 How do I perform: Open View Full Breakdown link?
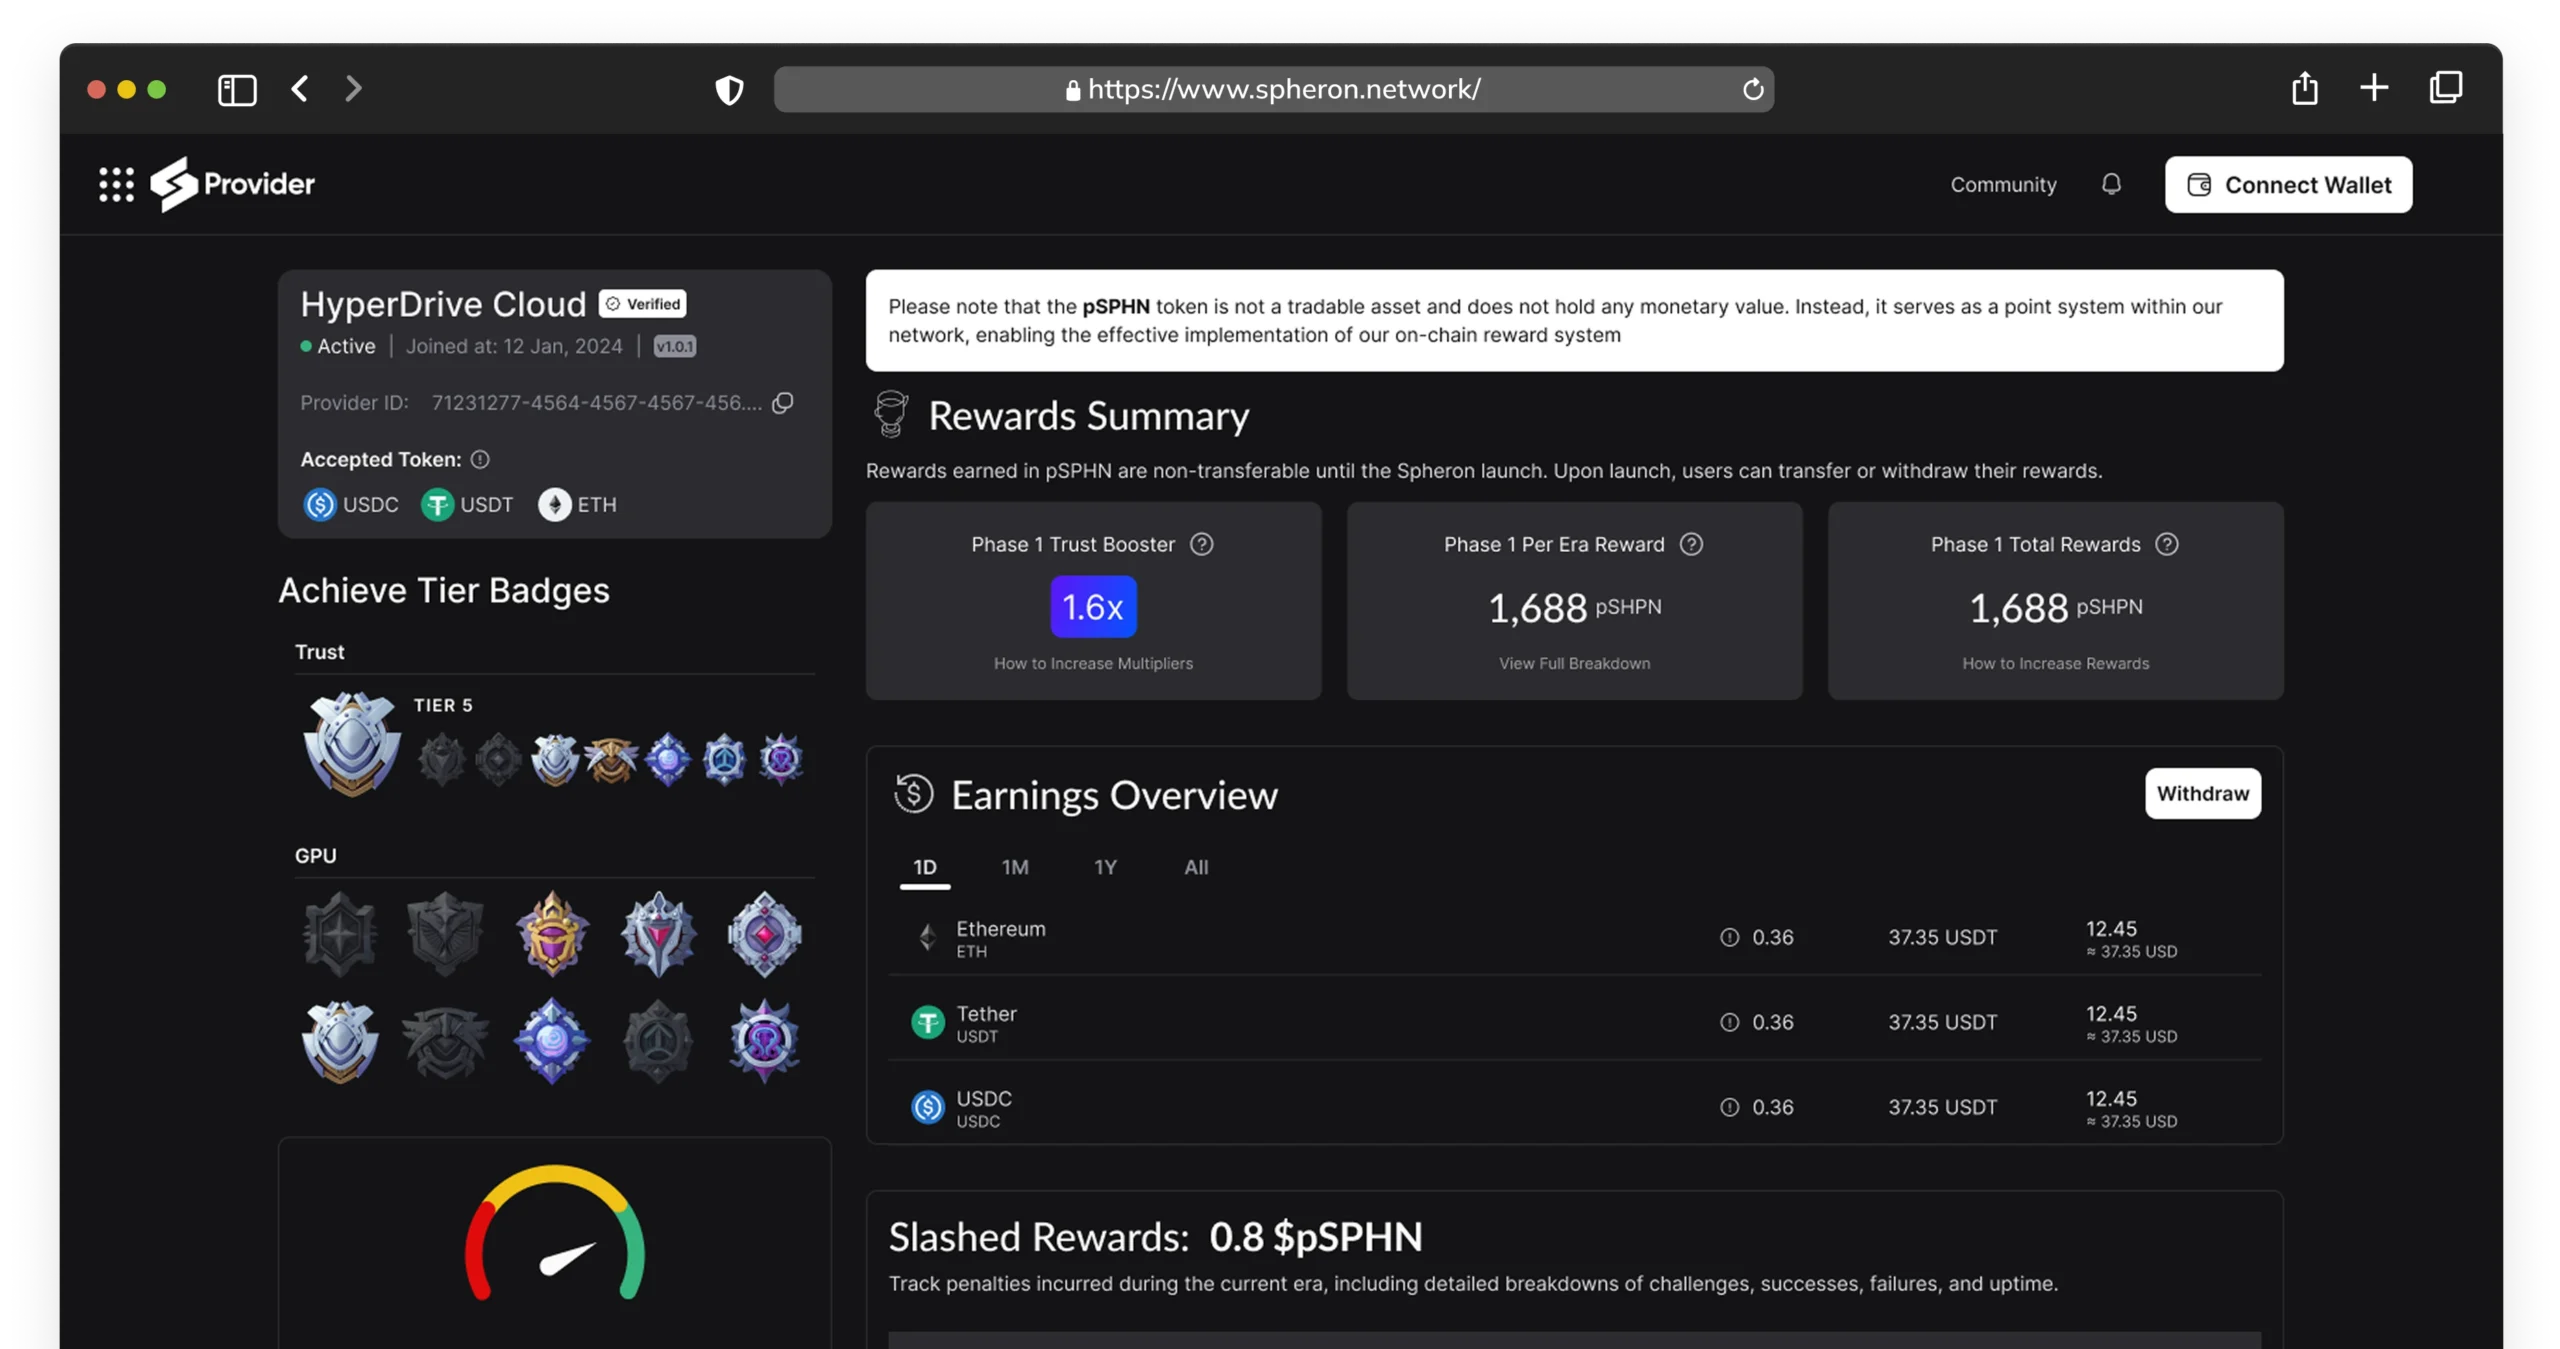point(1574,663)
